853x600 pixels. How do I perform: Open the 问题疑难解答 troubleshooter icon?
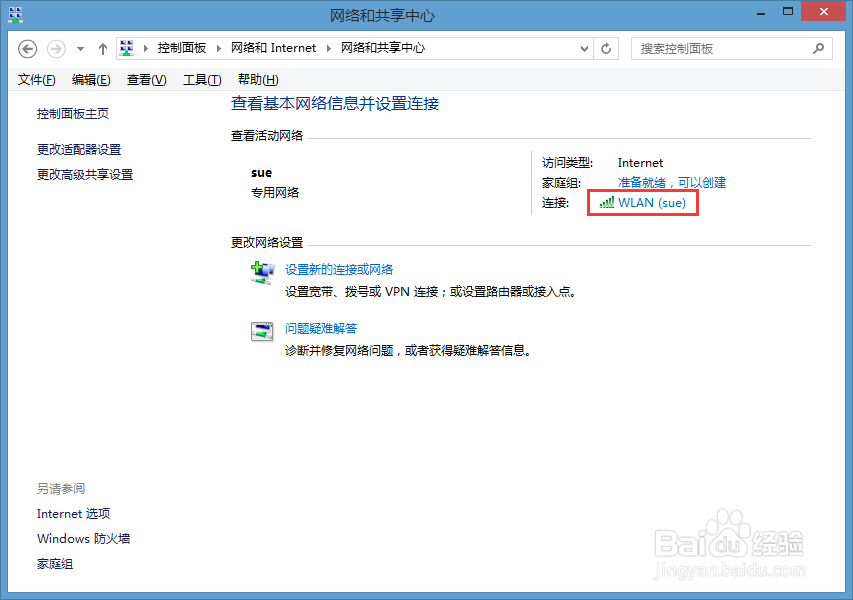coord(262,331)
